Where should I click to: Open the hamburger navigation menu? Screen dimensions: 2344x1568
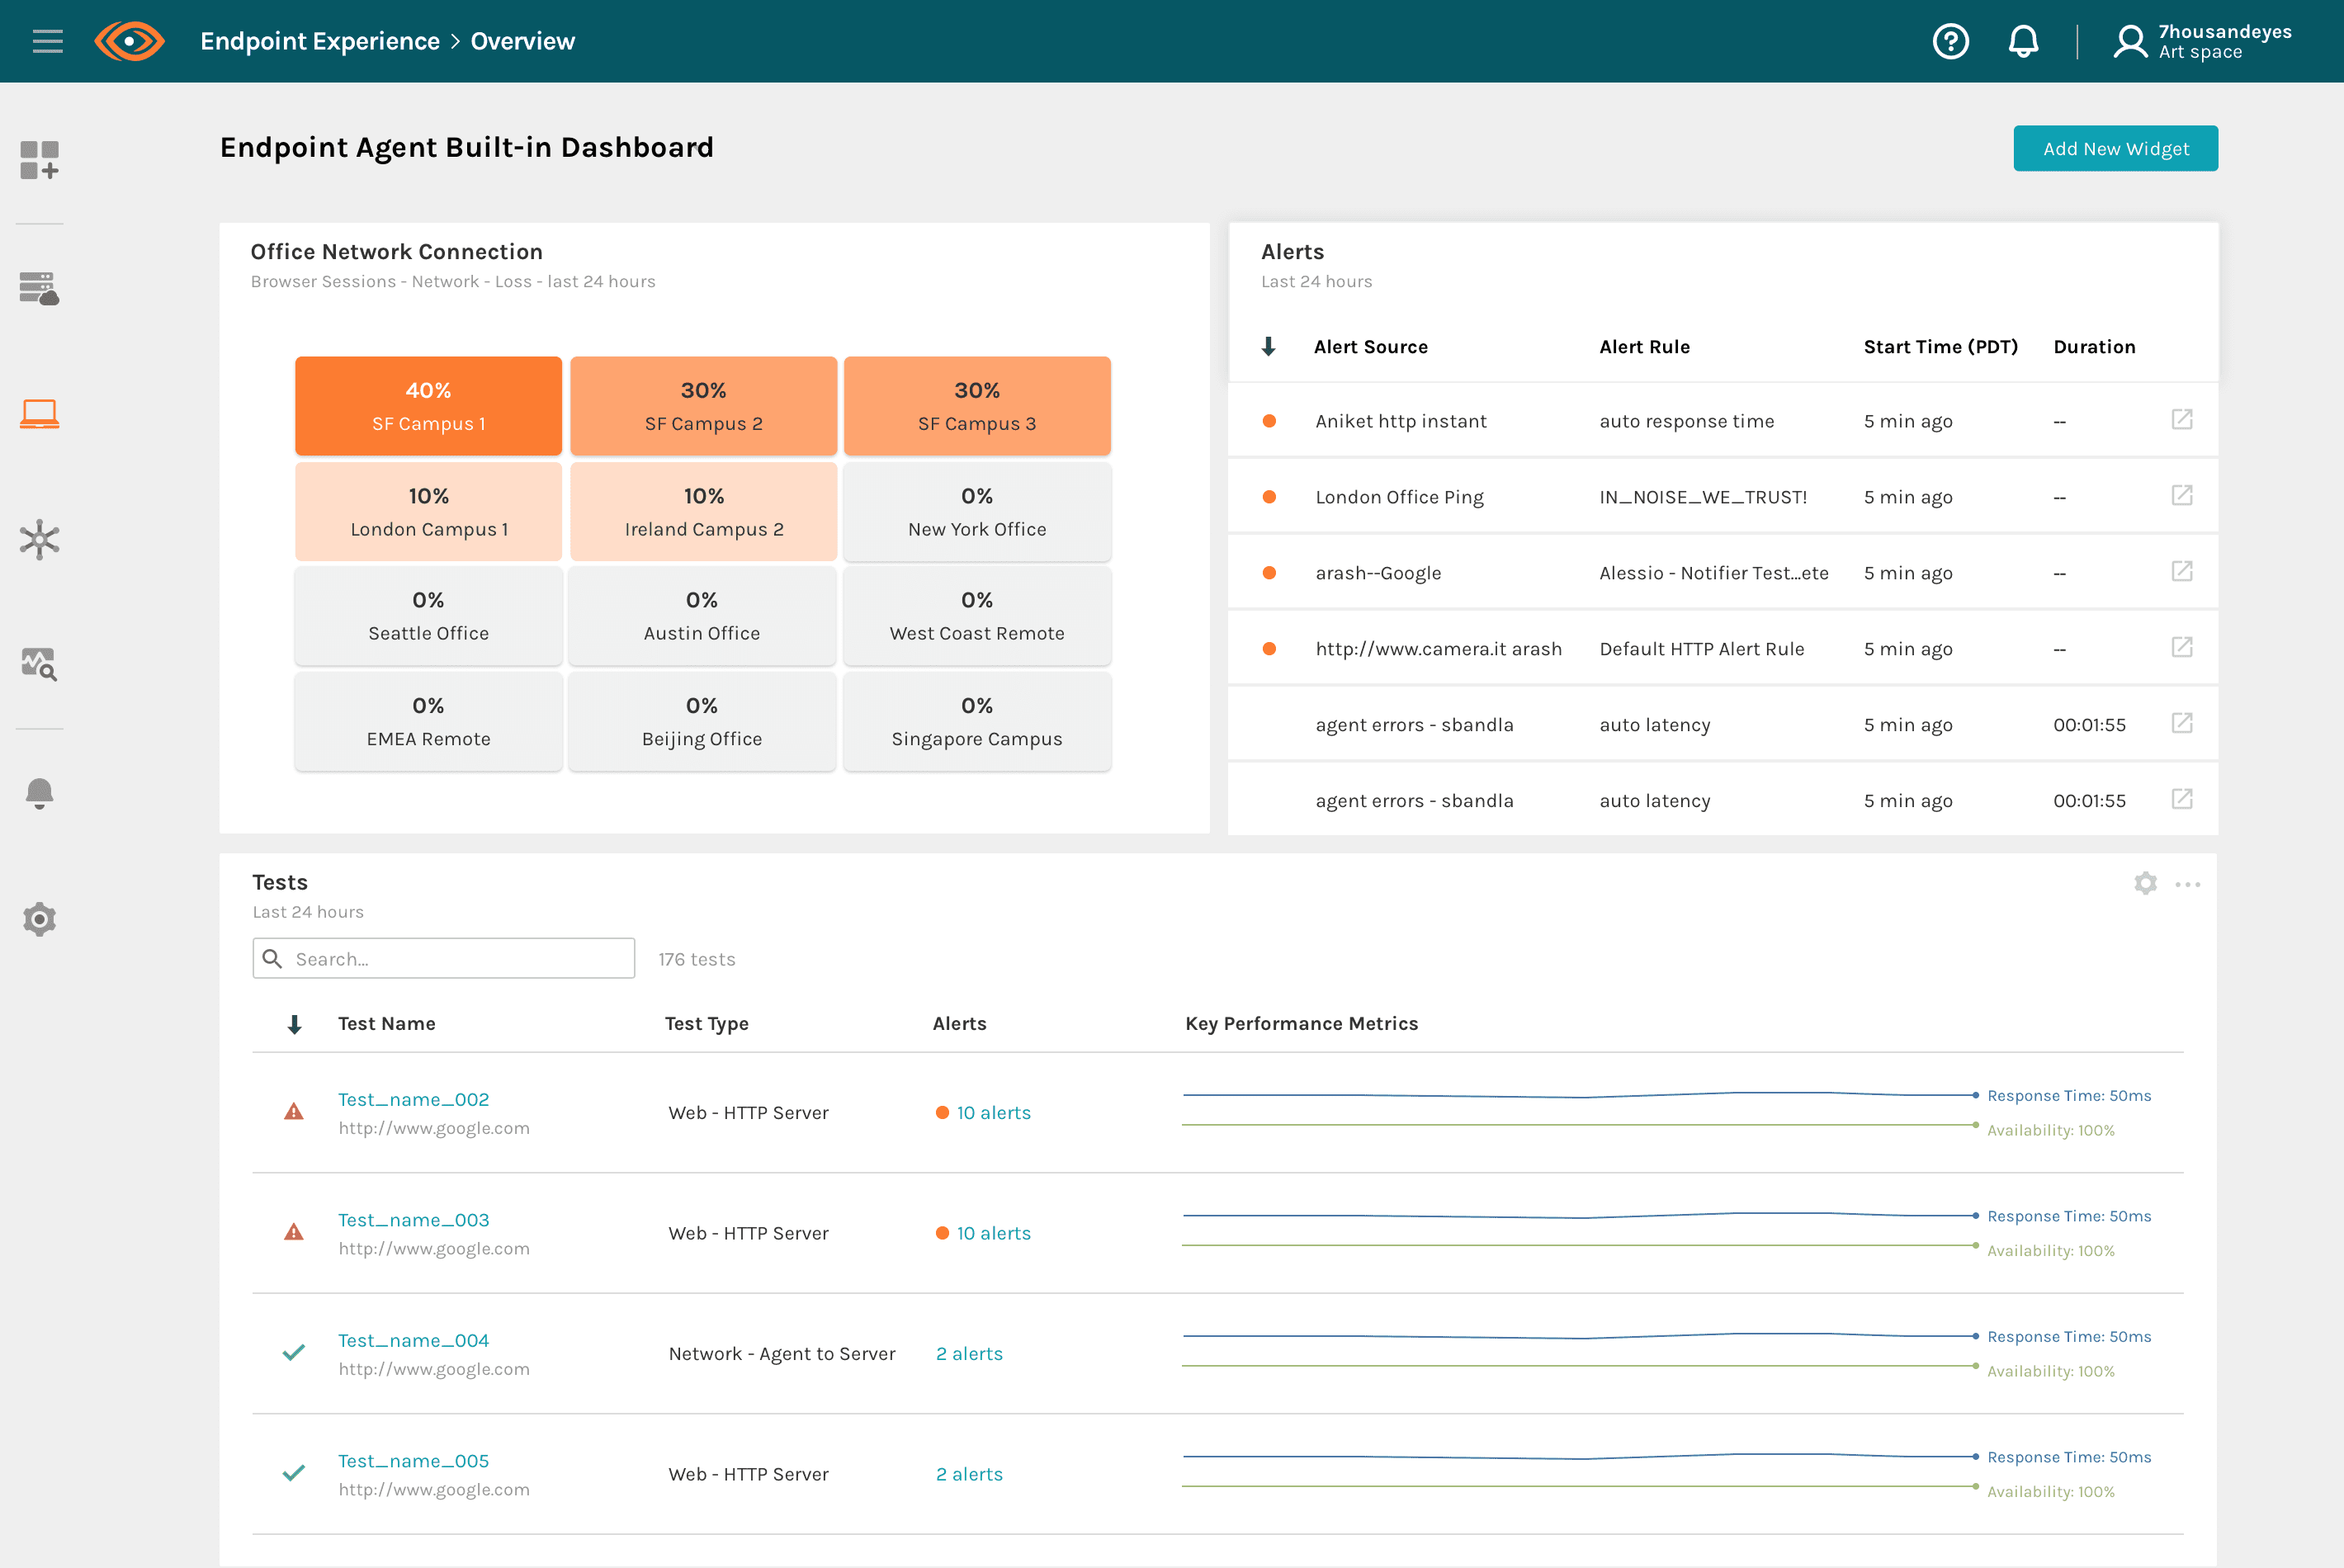coord(47,41)
